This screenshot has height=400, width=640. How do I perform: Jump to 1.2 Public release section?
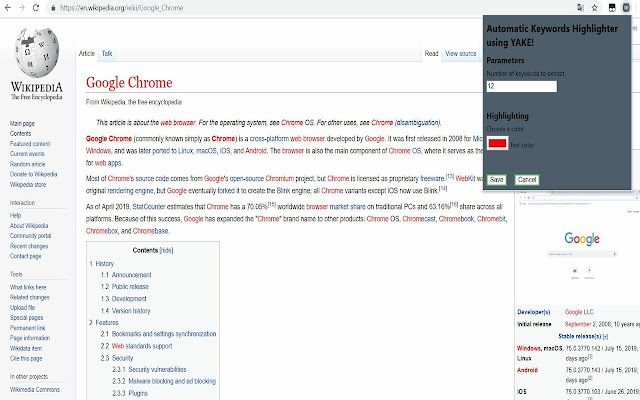pos(125,287)
